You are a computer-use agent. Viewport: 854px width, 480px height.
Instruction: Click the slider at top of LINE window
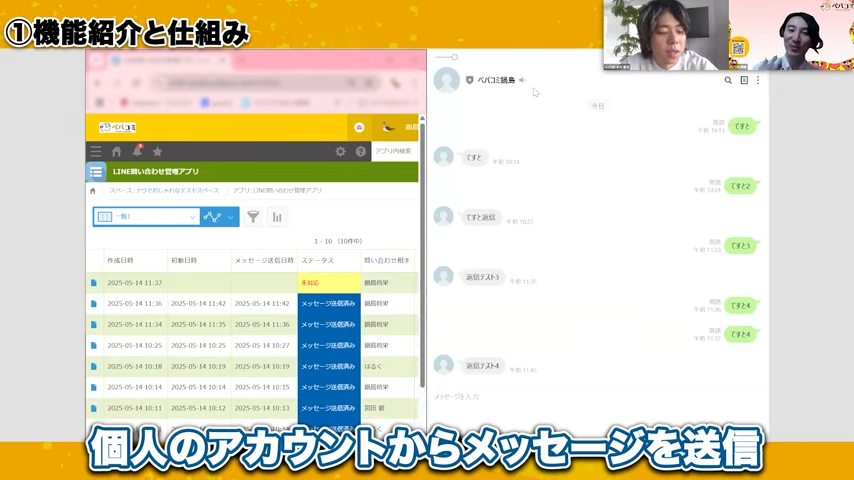tap(447, 57)
